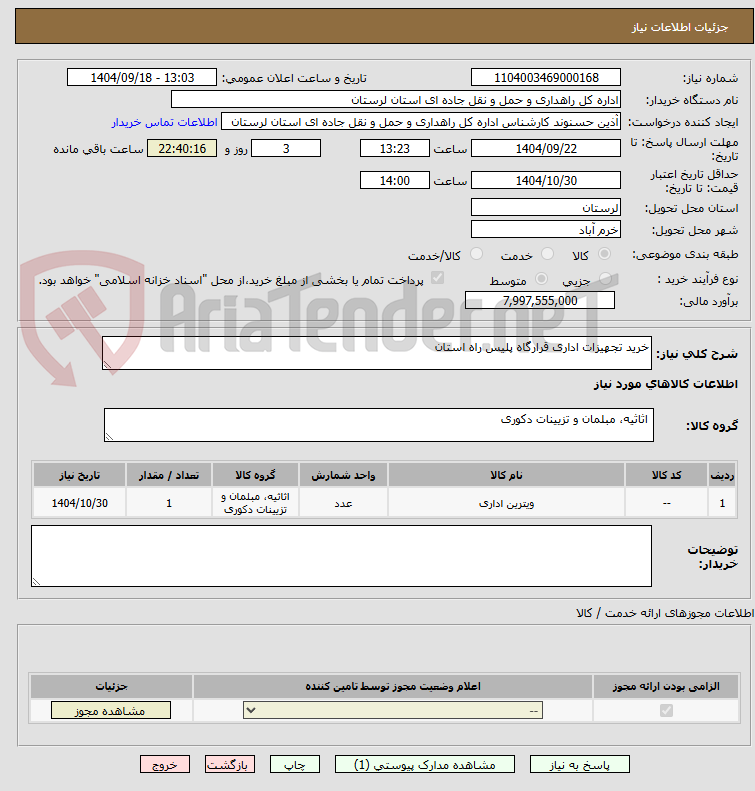The image size is (755, 791).
Task: Click the price validity date 1404/10/30 field
Action: click(x=546, y=181)
